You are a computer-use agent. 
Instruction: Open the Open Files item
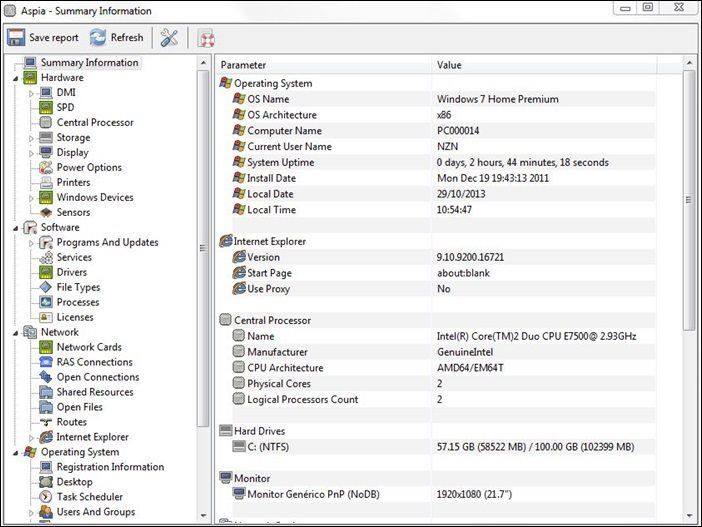coord(80,407)
